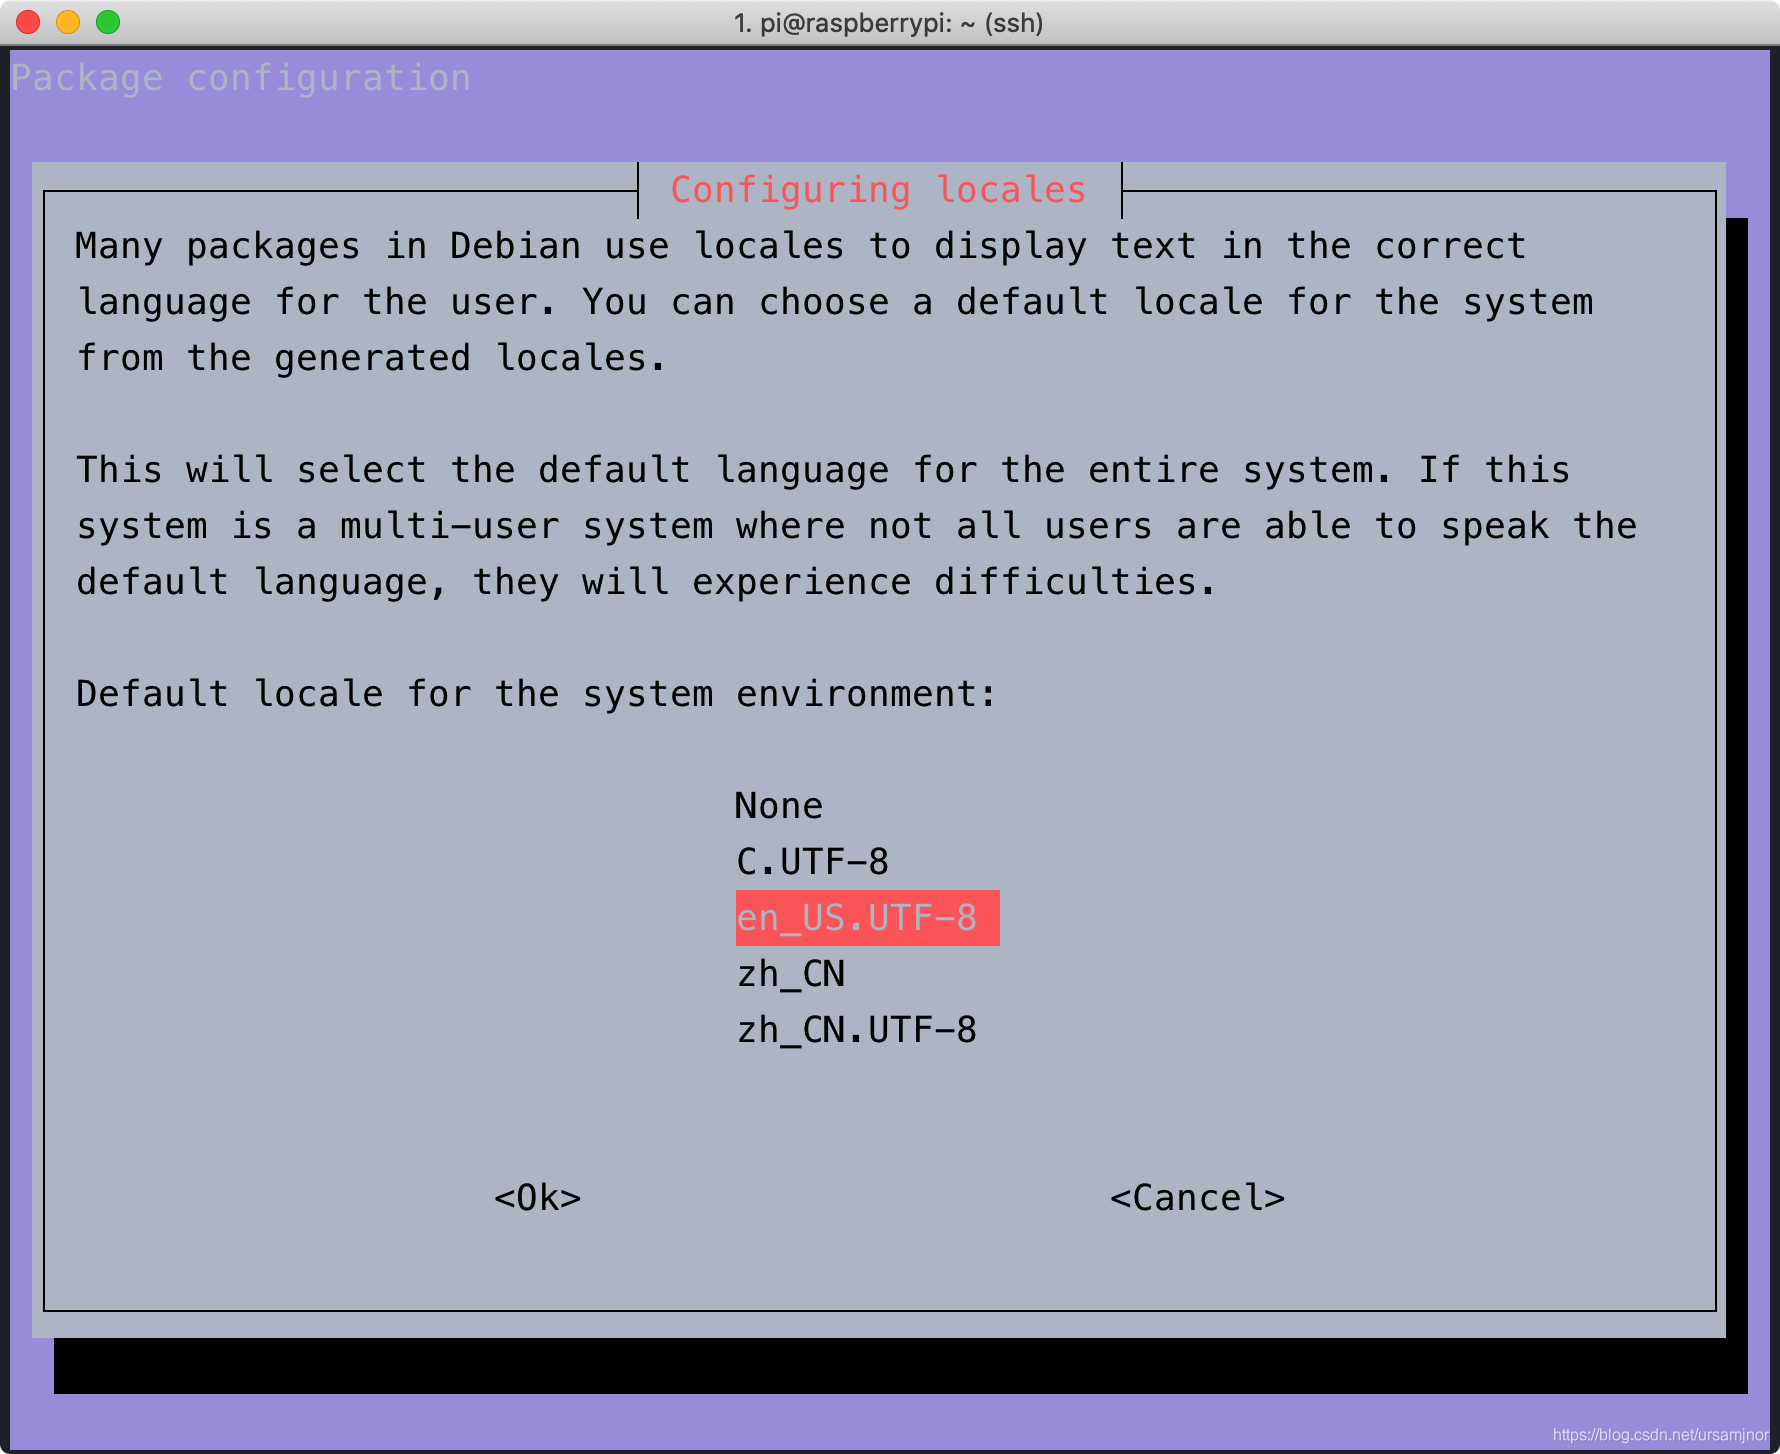Click 'Default locale for the system environment:' label
1780x1454 pixels.
click(x=537, y=694)
